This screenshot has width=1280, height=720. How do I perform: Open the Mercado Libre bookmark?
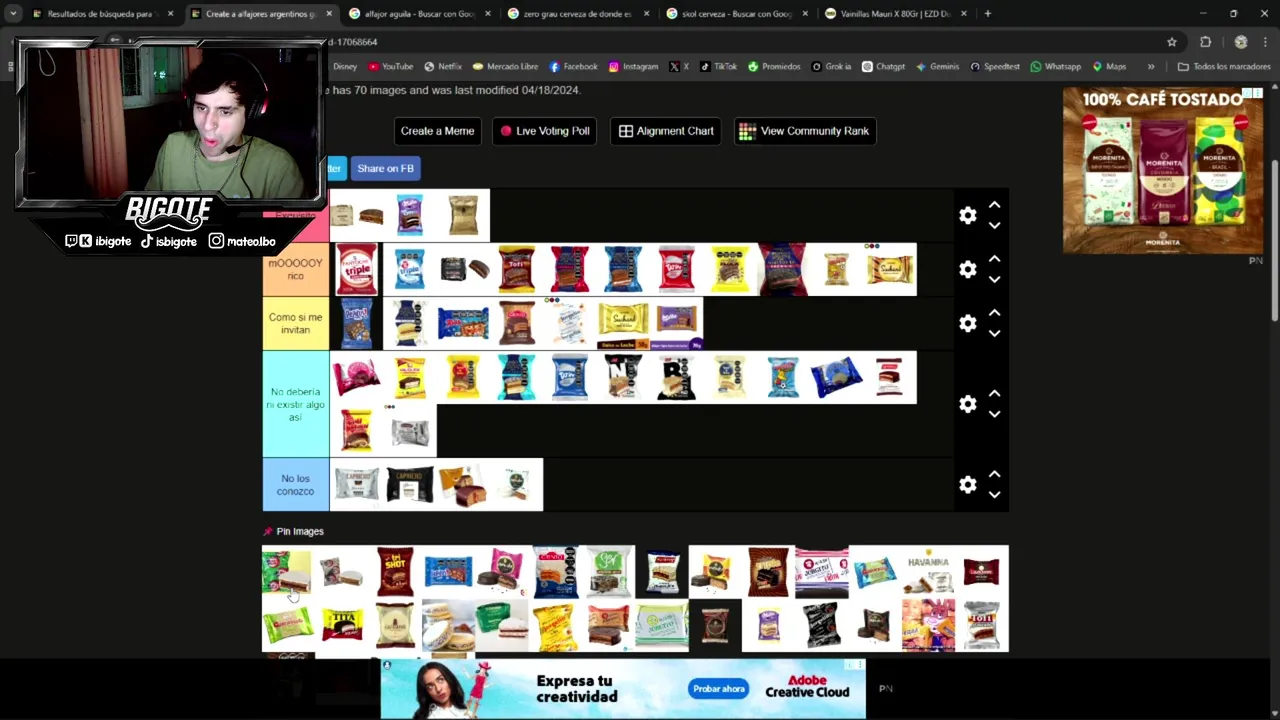(505, 67)
